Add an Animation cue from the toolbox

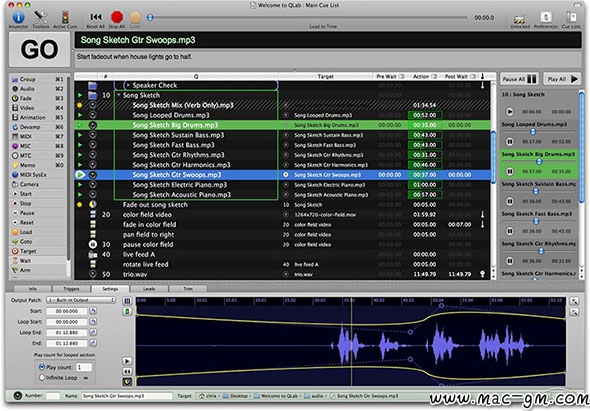[x=38, y=117]
